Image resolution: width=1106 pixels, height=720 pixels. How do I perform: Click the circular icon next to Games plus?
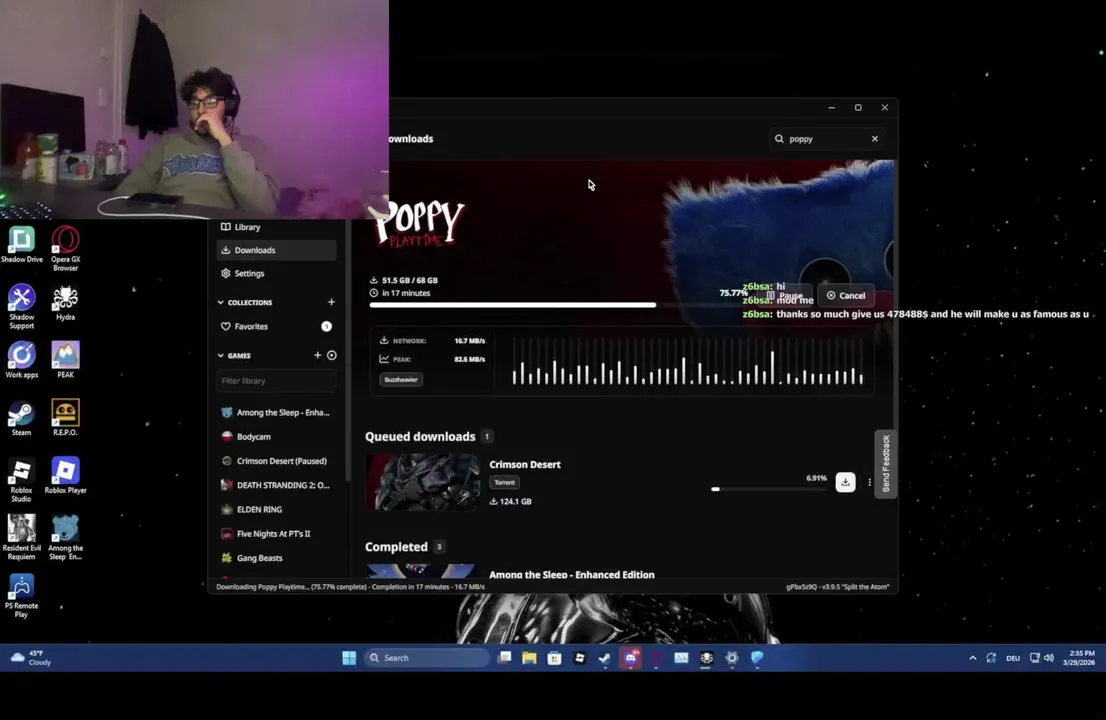pyautogui.click(x=332, y=355)
